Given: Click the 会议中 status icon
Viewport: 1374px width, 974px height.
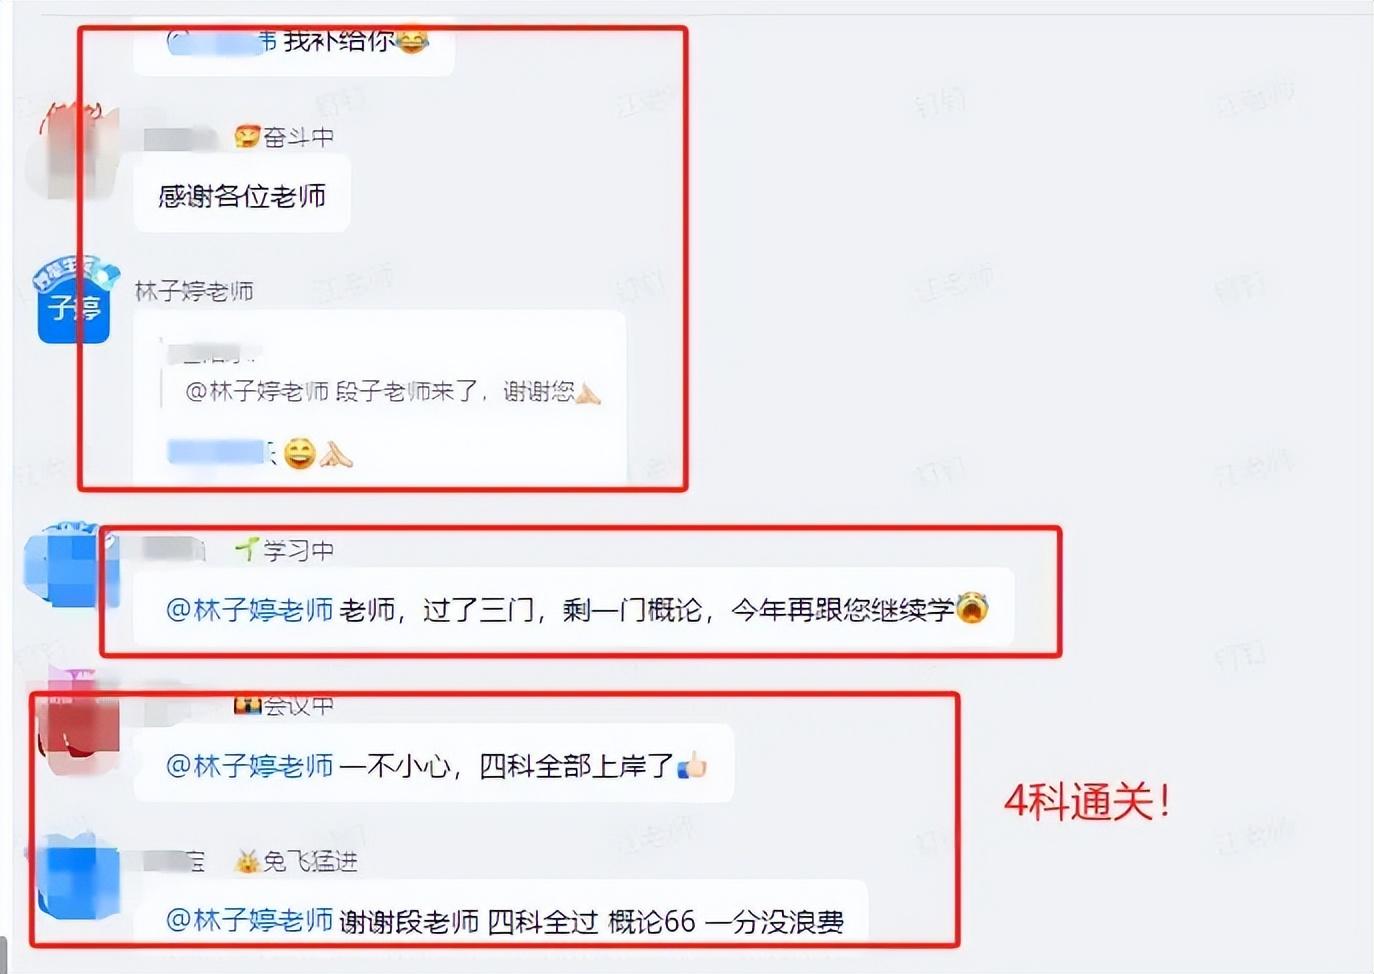Looking at the screenshot, I should tap(247, 705).
